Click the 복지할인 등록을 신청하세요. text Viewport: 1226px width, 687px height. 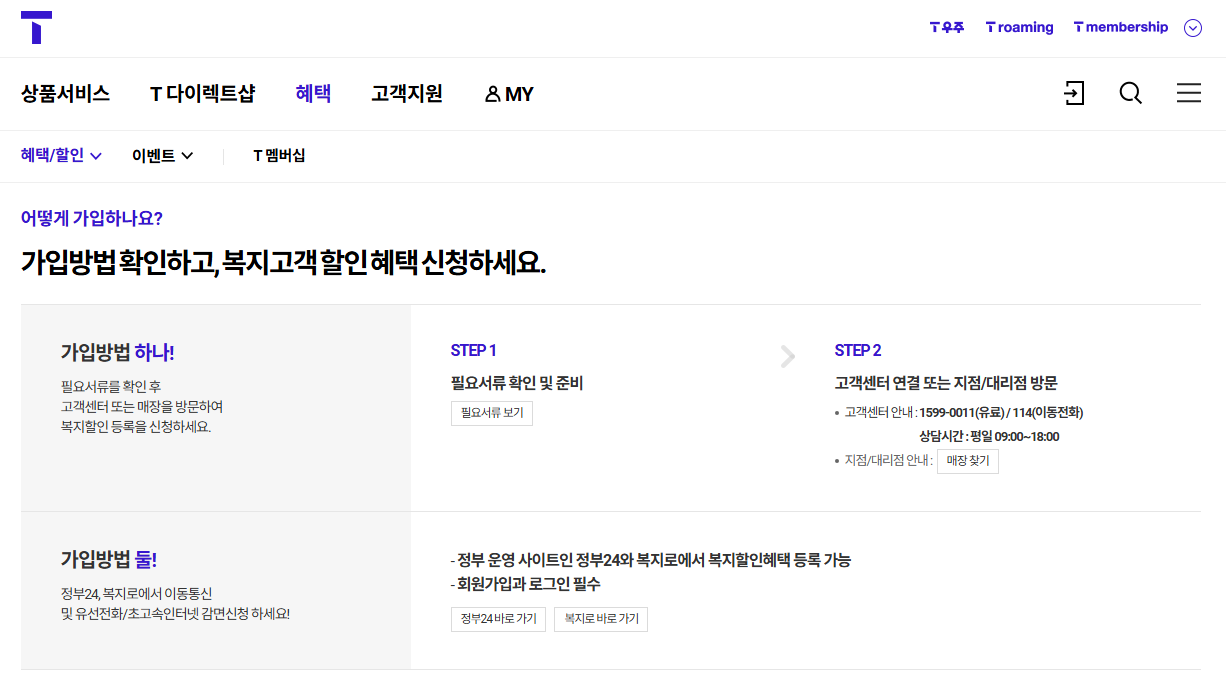coord(136,427)
